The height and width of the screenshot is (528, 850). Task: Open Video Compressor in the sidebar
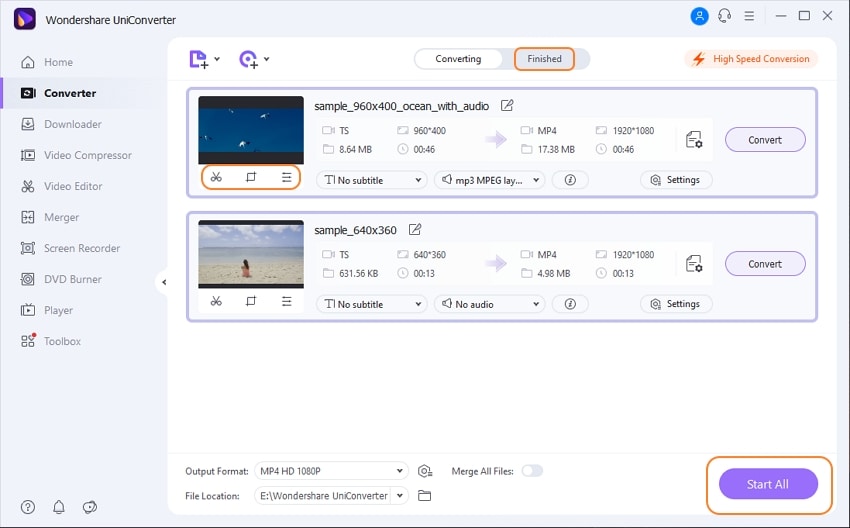click(88, 155)
